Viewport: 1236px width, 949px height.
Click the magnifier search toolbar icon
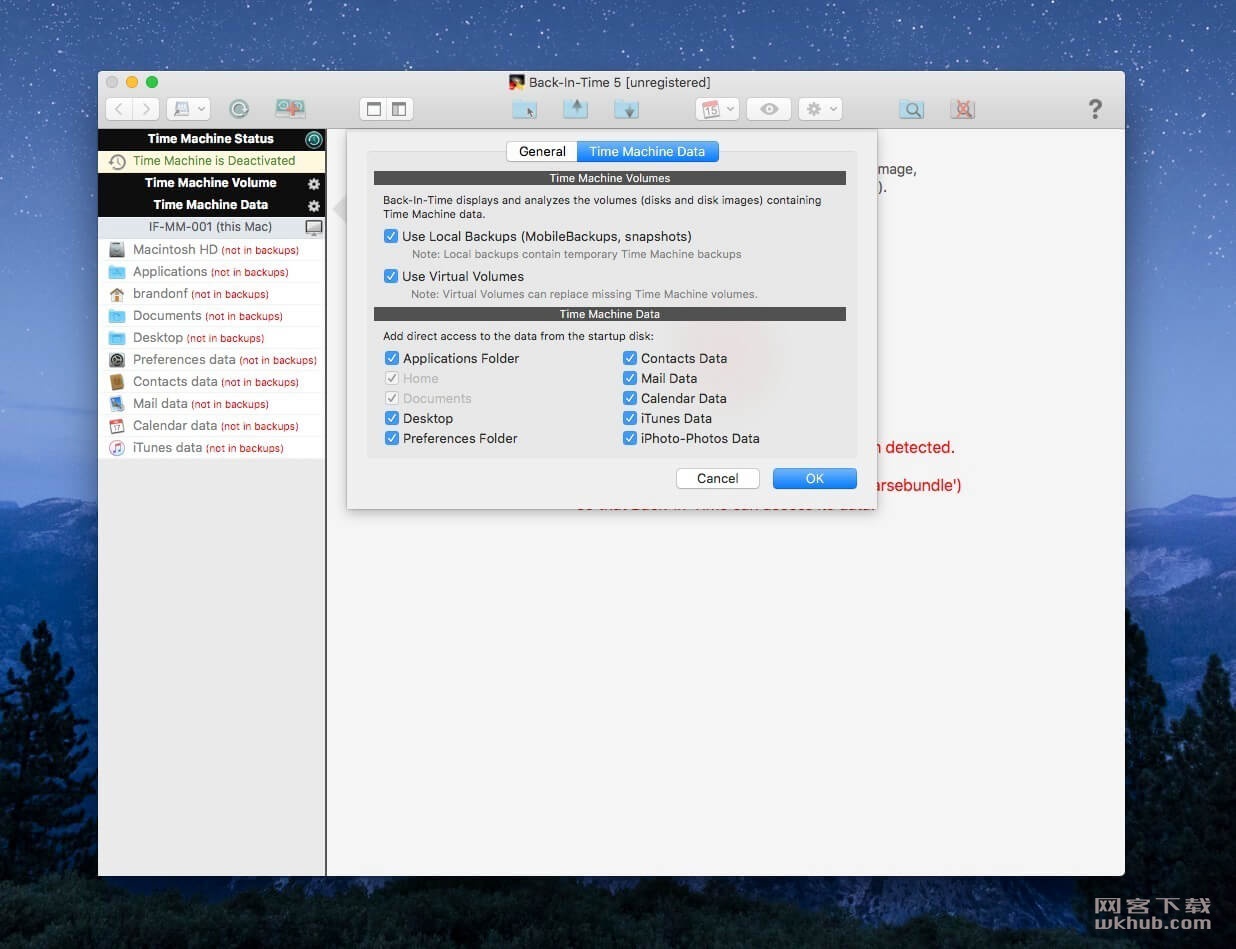pos(911,109)
